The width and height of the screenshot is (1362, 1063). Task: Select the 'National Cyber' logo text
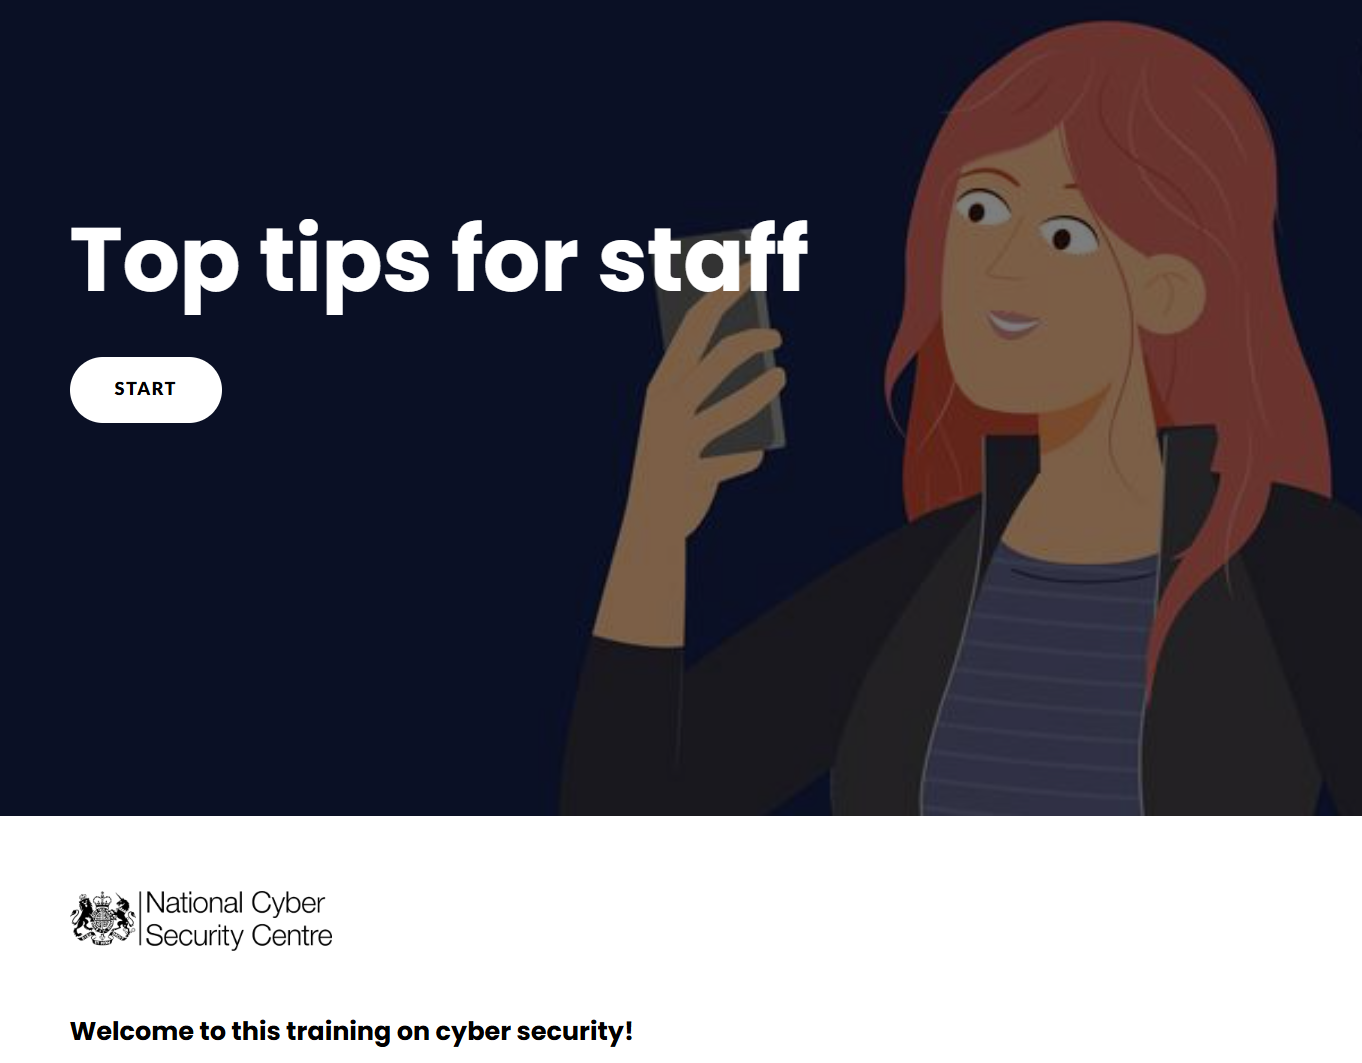pyautogui.click(x=235, y=903)
